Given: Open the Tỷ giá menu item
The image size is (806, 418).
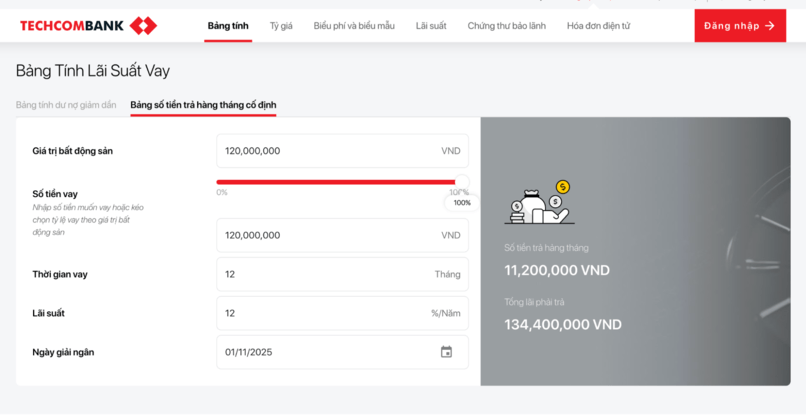Looking at the screenshot, I should pos(281,26).
